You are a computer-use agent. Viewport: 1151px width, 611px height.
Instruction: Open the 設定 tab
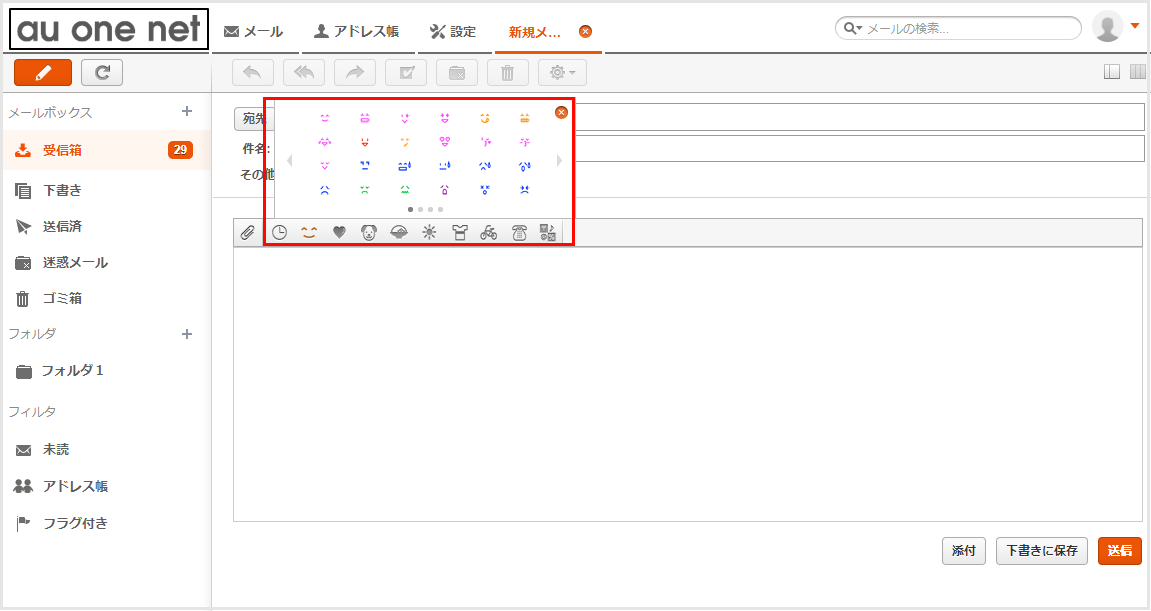click(453, 32)
